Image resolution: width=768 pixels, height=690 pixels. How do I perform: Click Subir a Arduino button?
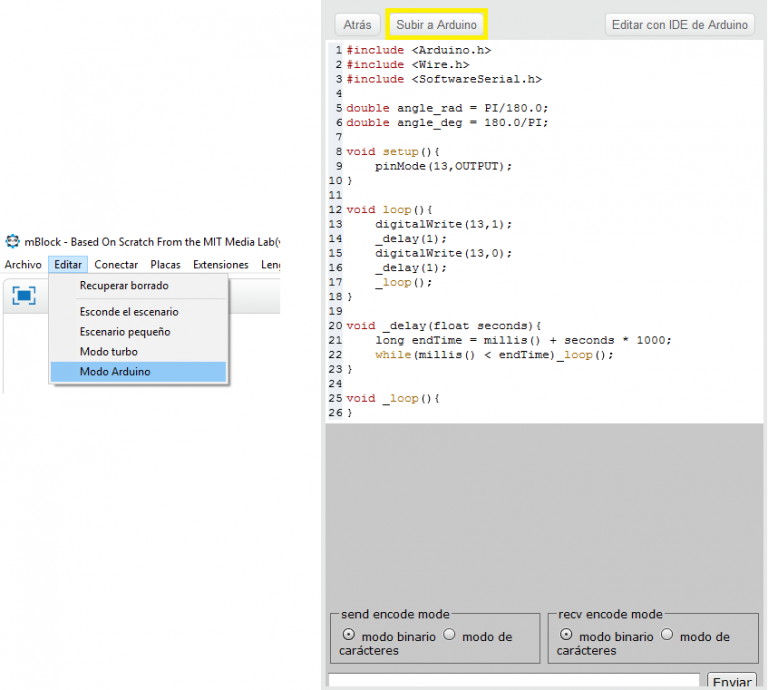tap(437, 24)
